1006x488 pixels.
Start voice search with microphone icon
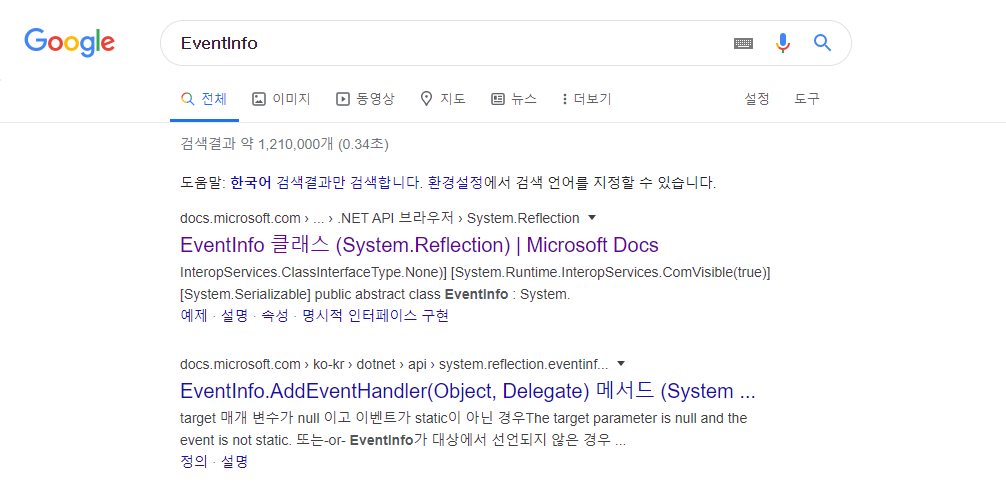click(782, 43)
